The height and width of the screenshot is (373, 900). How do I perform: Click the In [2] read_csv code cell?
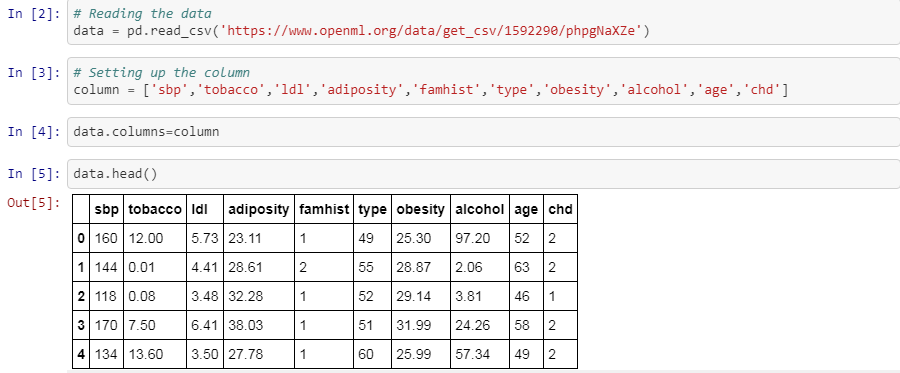(483, 22)
